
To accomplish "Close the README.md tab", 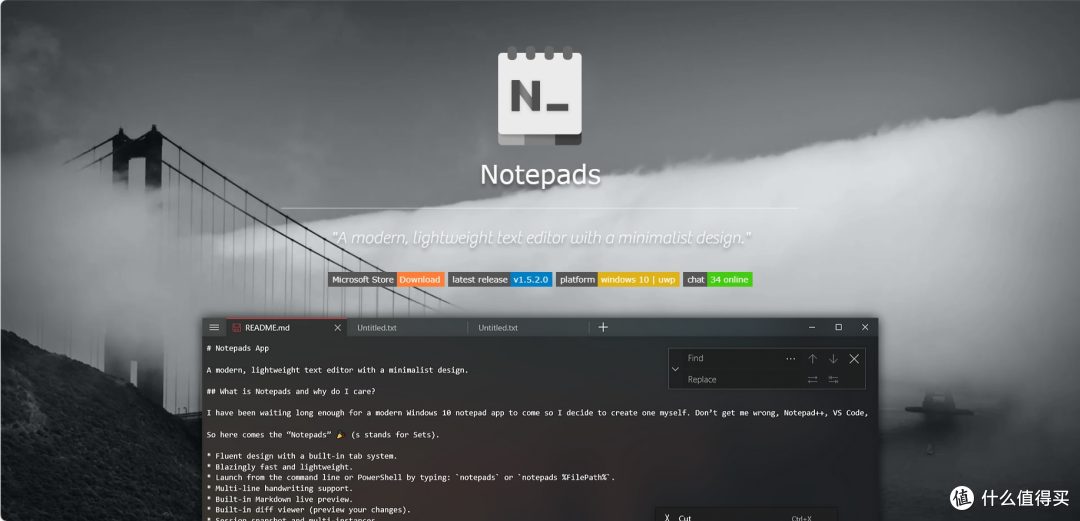I will click(338, 328).
